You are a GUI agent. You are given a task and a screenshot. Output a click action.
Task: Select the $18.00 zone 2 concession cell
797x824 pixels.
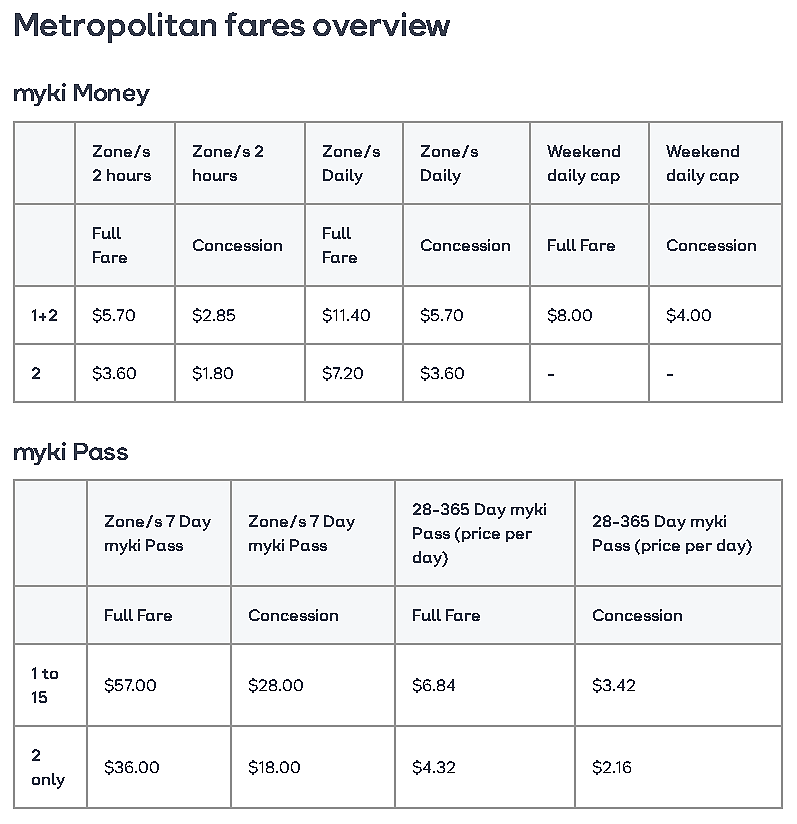tap(313, 767)
